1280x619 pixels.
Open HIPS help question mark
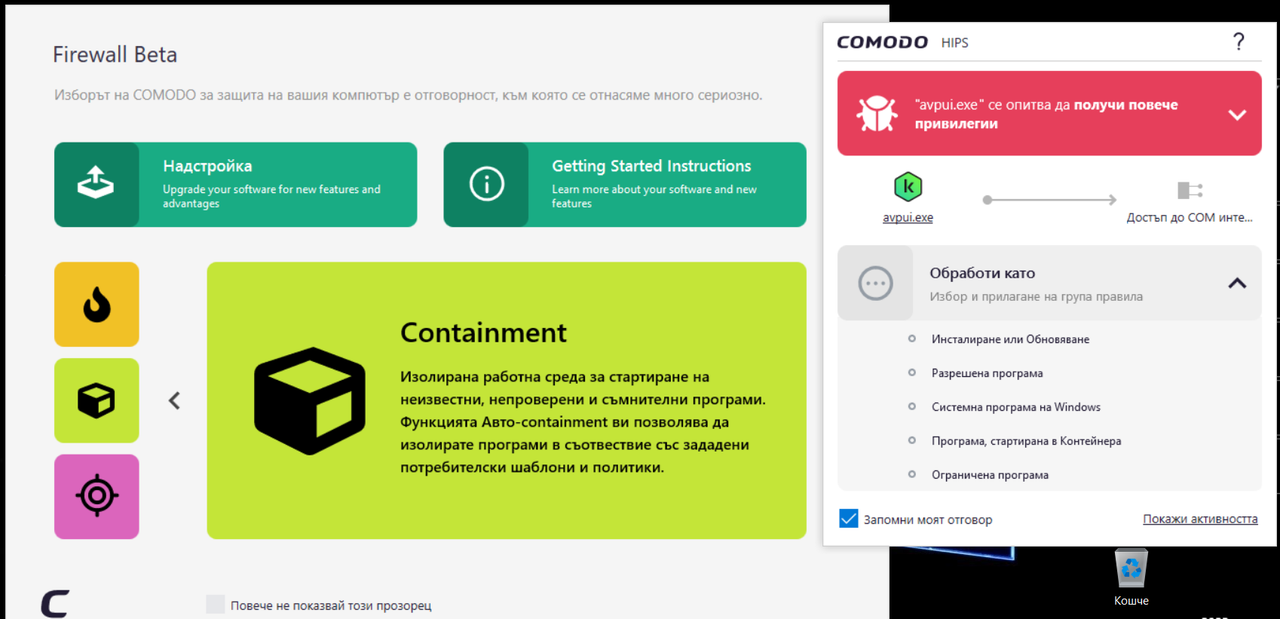pyautogui.click(x=1238, y=42)
